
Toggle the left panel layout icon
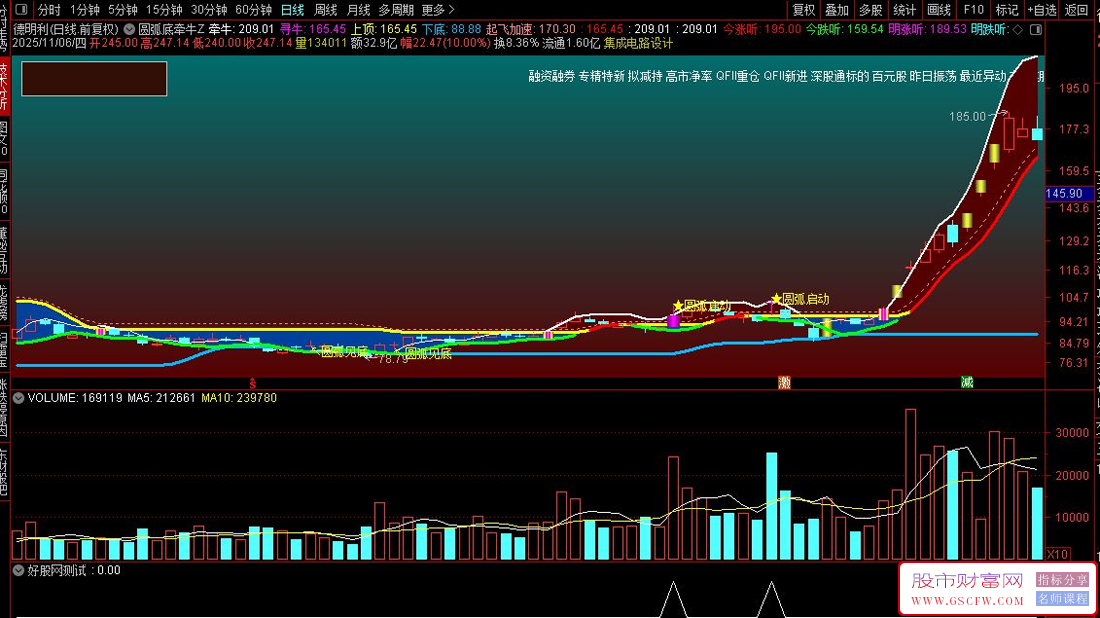(21, 10)
